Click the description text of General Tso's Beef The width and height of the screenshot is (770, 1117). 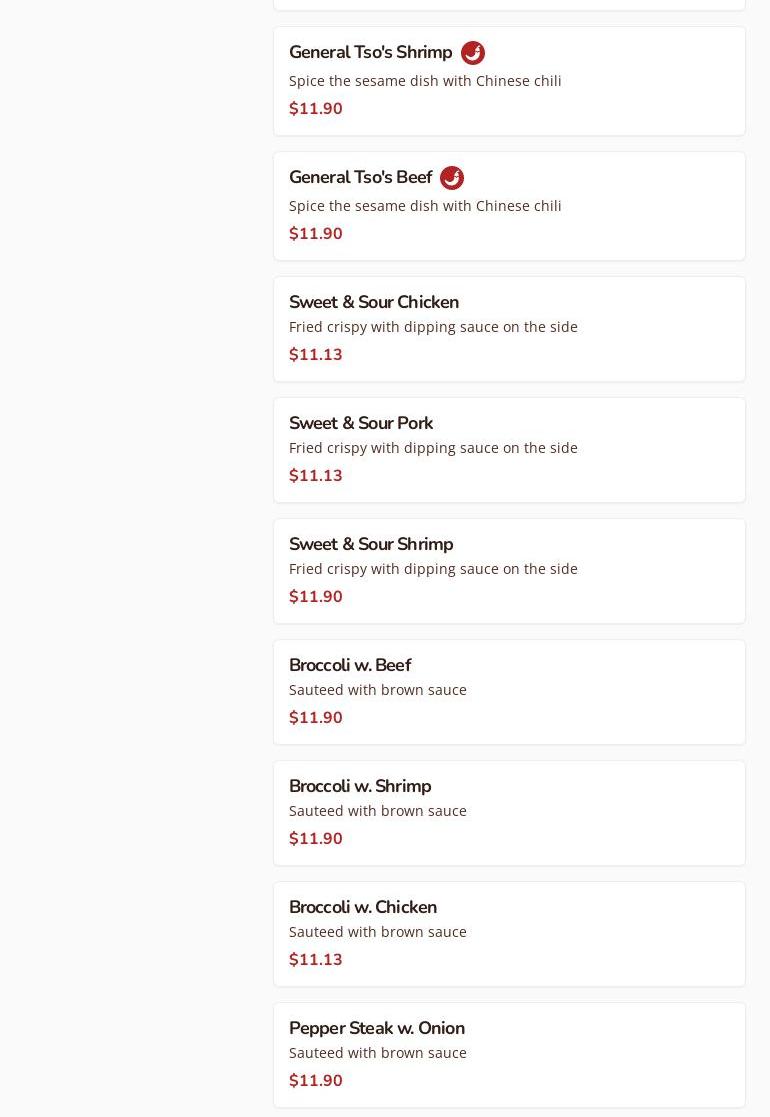click(425, 206)
